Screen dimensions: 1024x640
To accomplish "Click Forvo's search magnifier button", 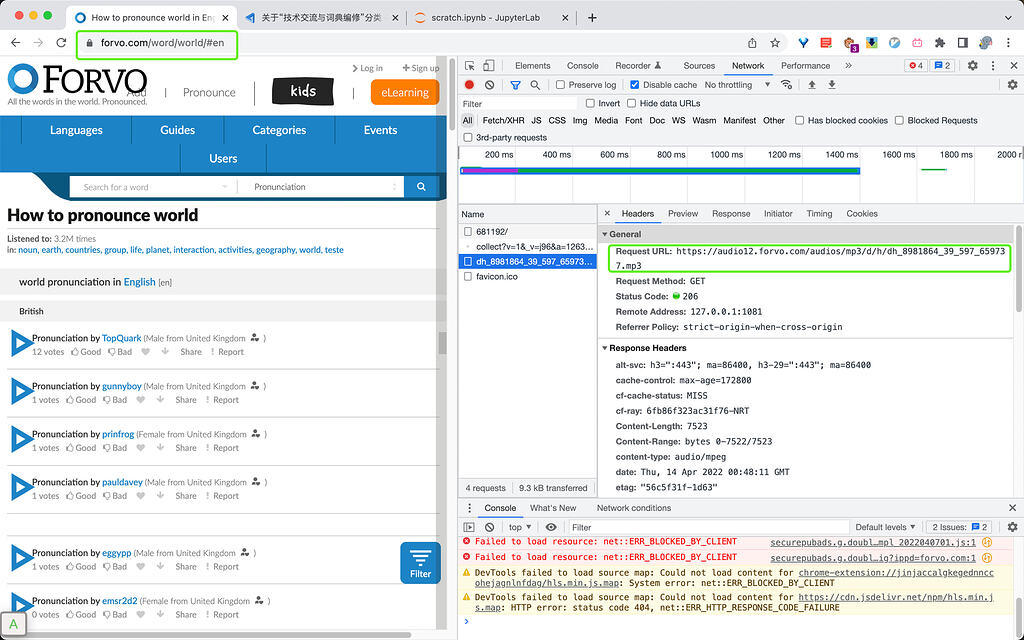I will tap(420, 186).
